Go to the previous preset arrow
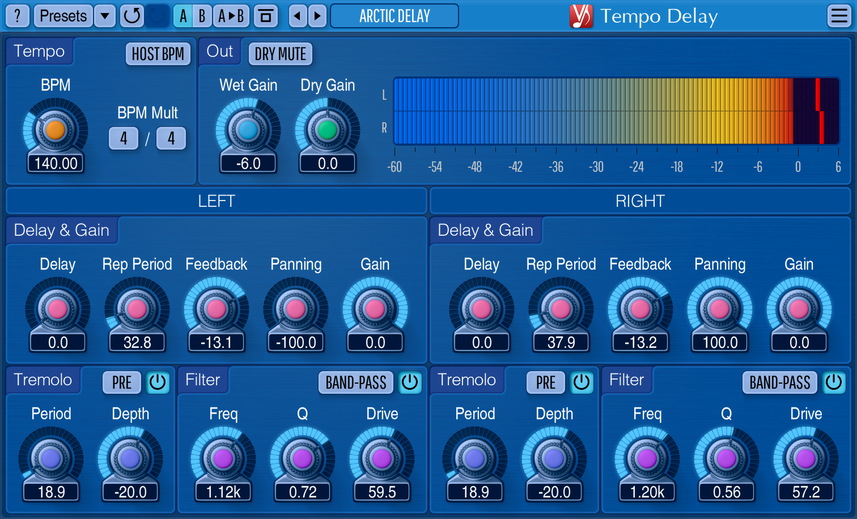 (x=297, y=16)
